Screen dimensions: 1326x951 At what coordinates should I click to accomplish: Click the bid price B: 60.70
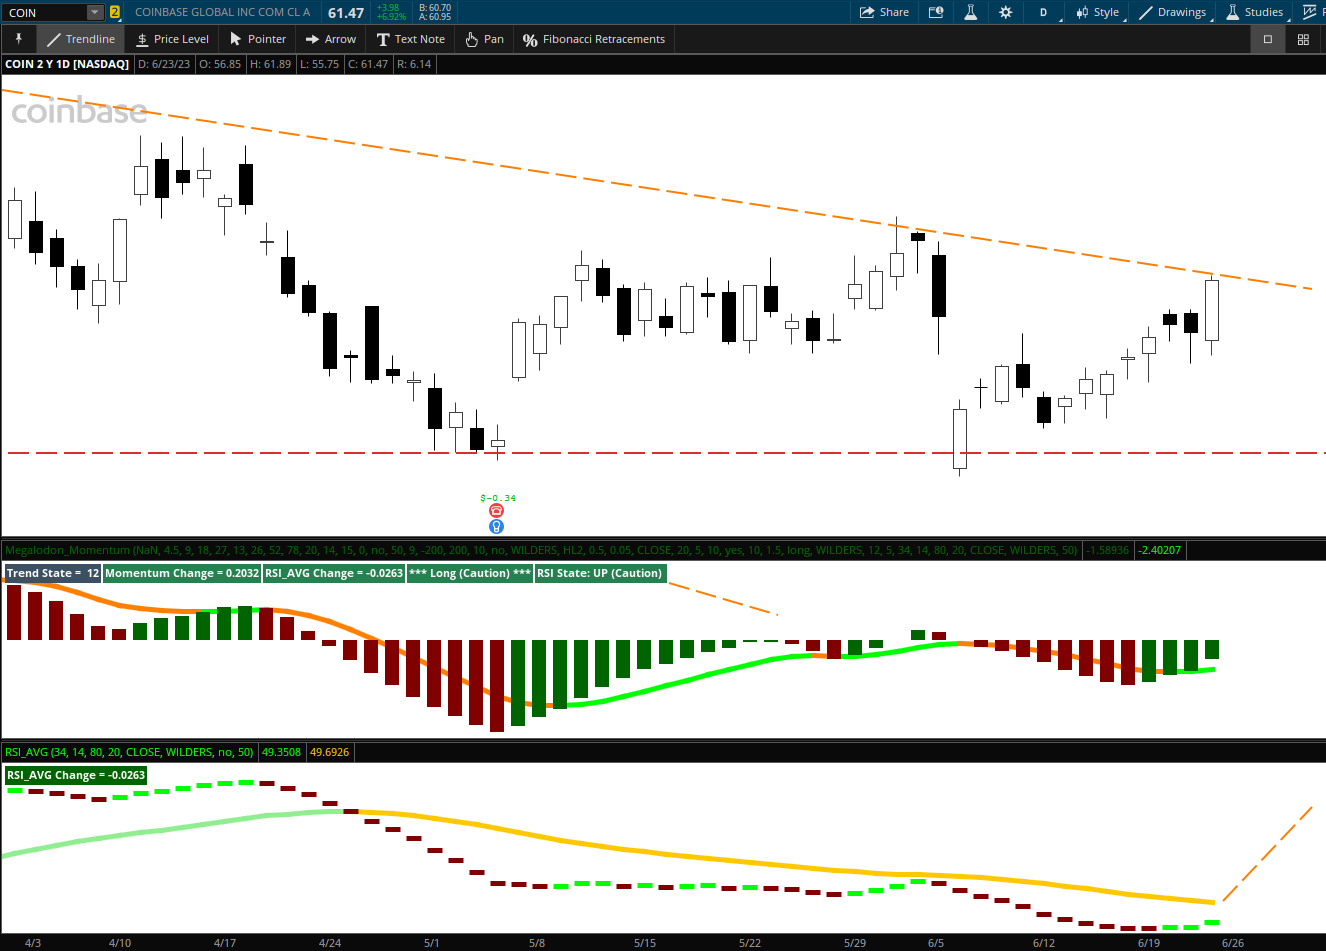(x=435, y=8)
